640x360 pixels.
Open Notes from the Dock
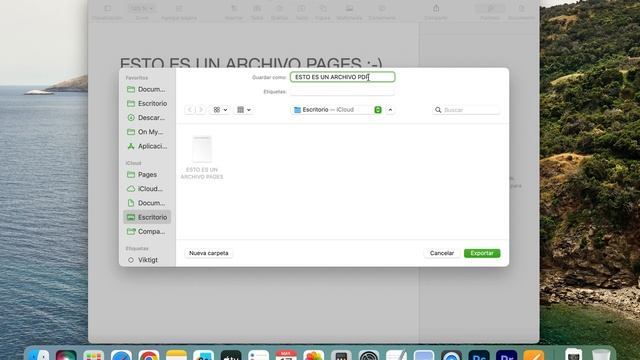coord(176,355)
